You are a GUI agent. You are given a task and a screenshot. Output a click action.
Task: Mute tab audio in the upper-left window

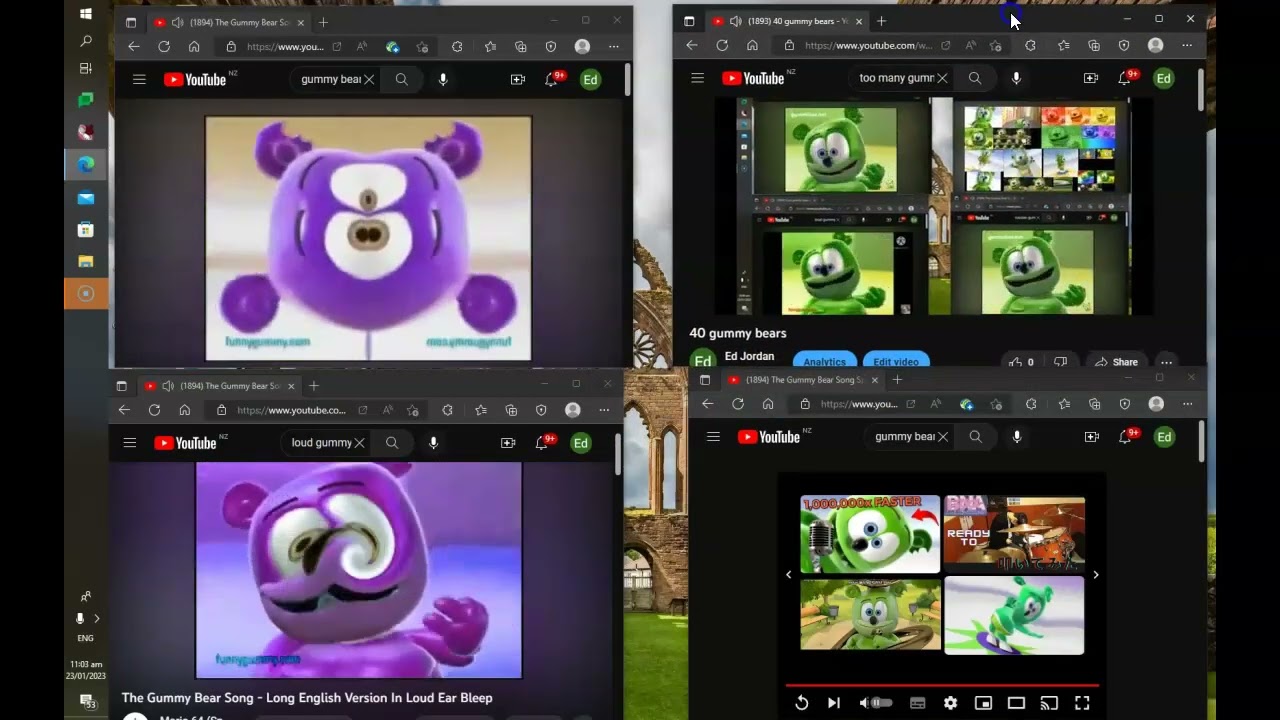(x=177, y=22)
